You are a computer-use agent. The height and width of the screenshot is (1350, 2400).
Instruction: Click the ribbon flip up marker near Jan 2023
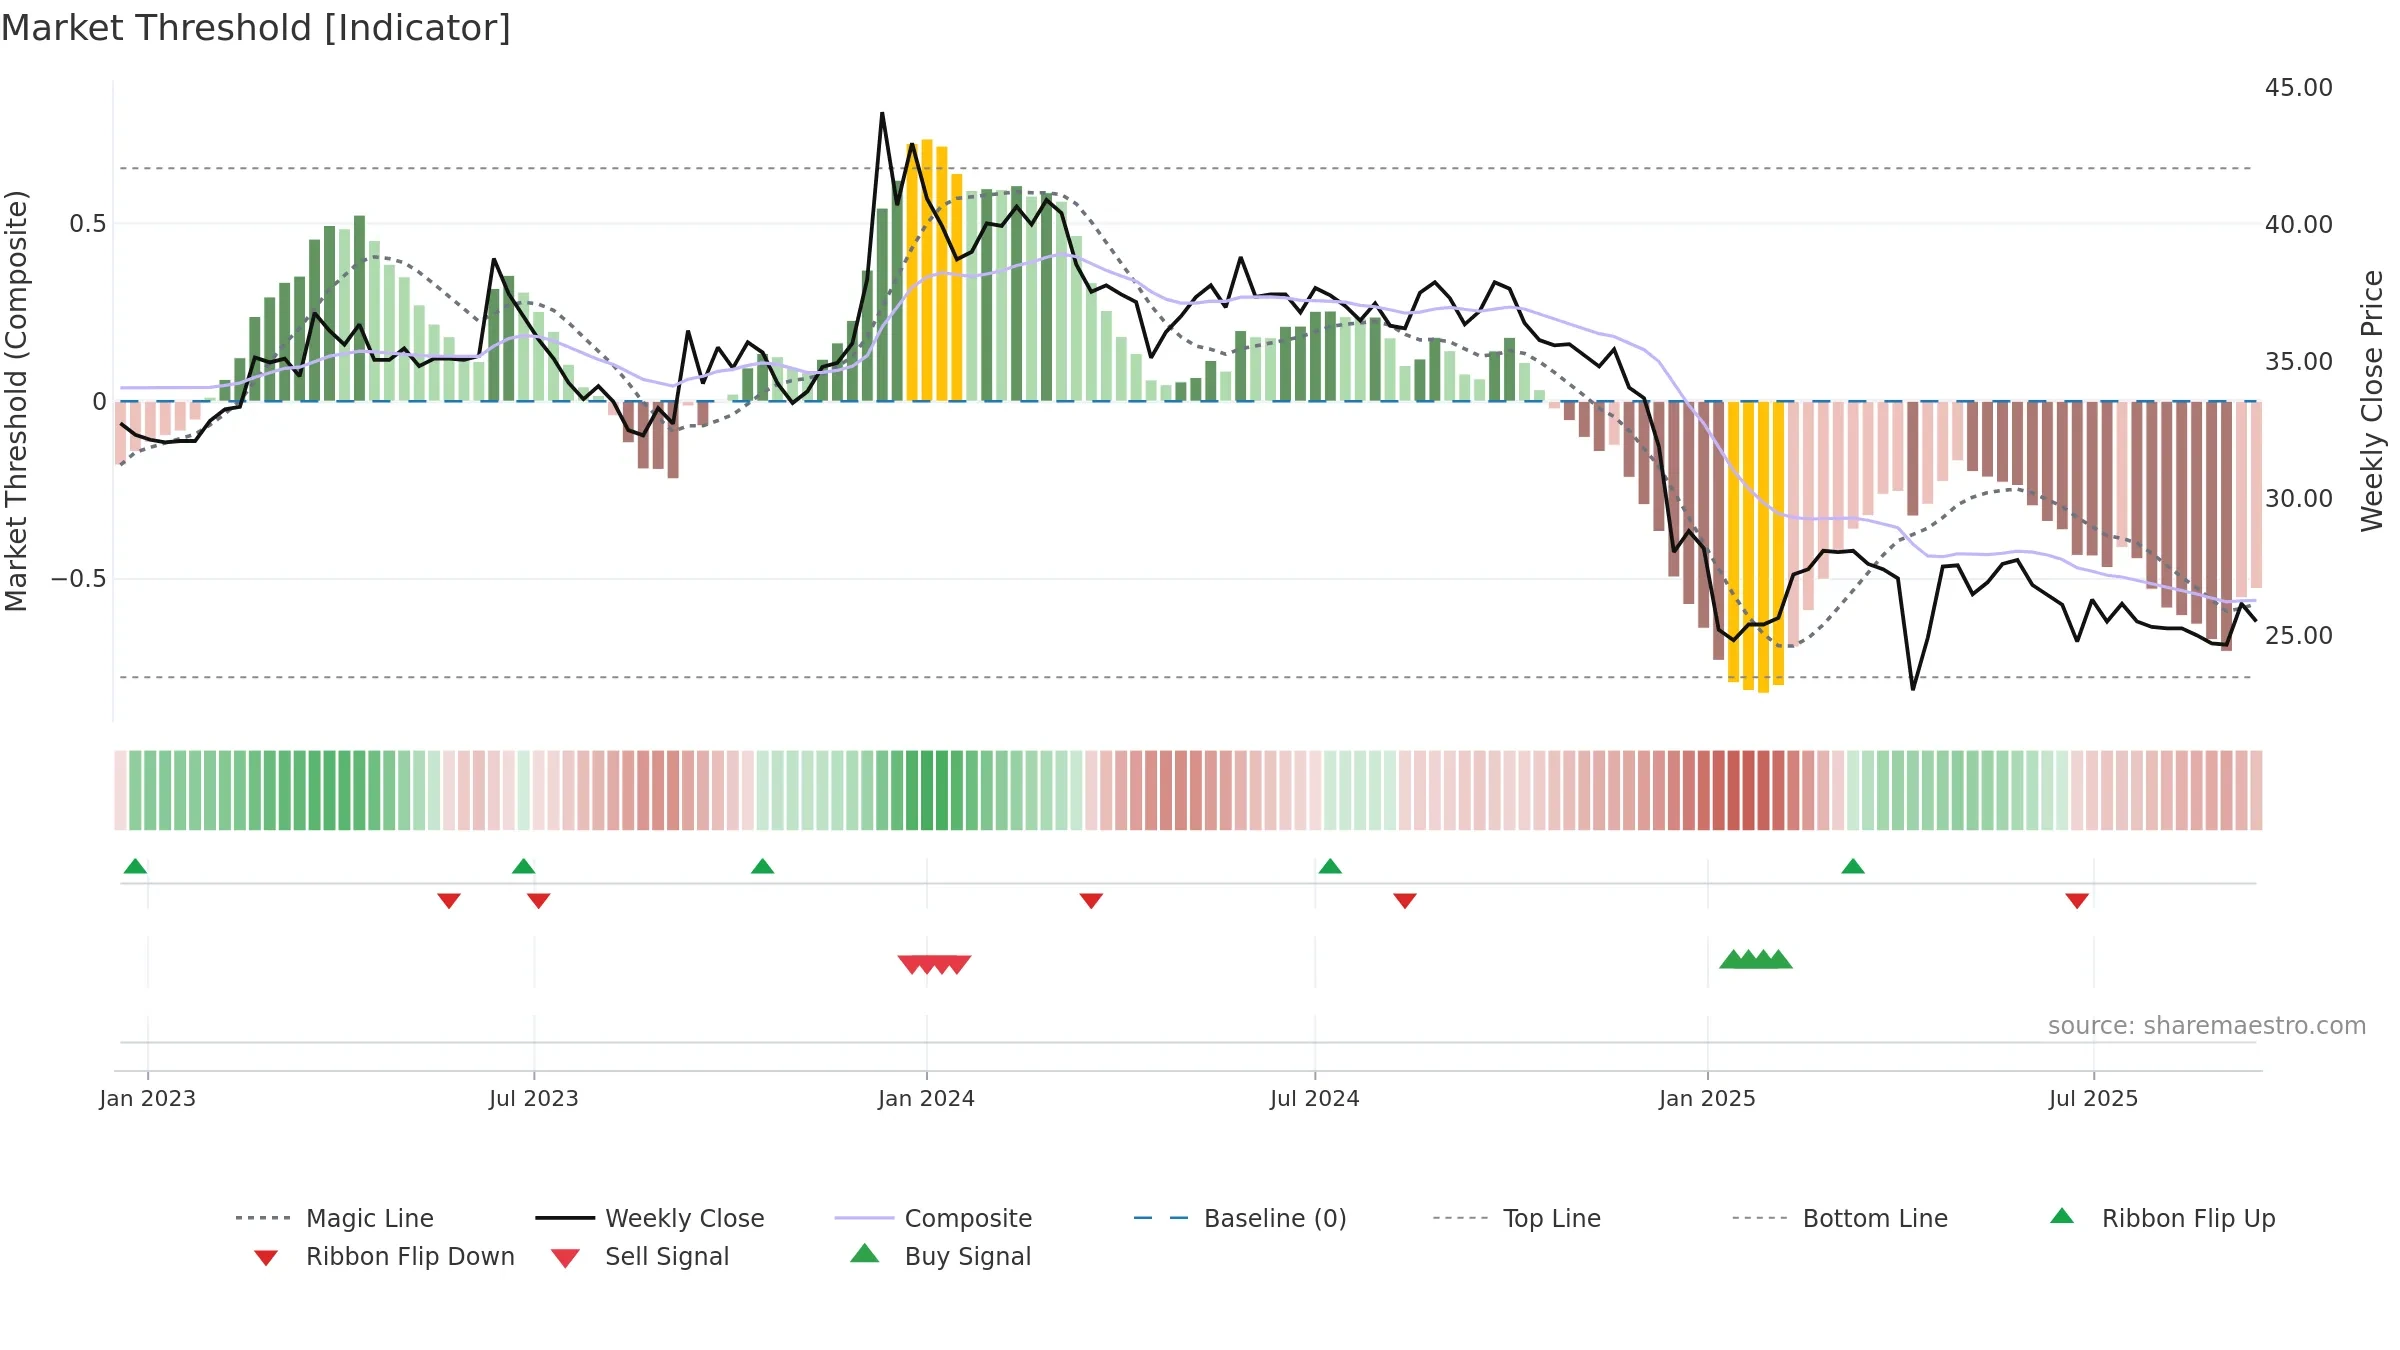coord(135,866)
